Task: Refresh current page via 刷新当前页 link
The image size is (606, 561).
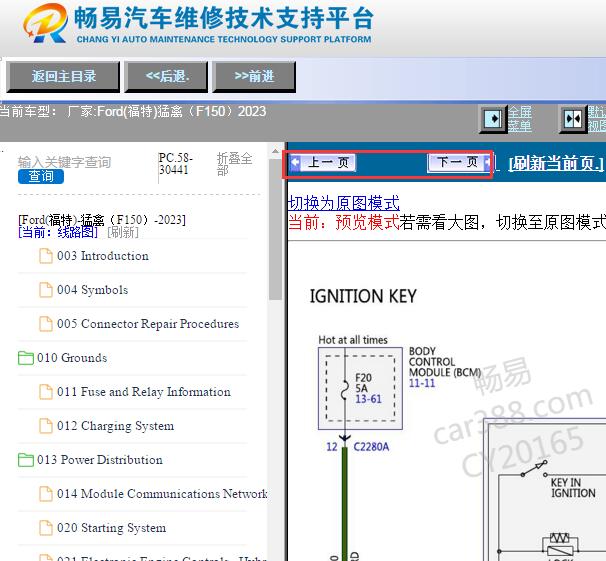Action: [x=556, y=163]
